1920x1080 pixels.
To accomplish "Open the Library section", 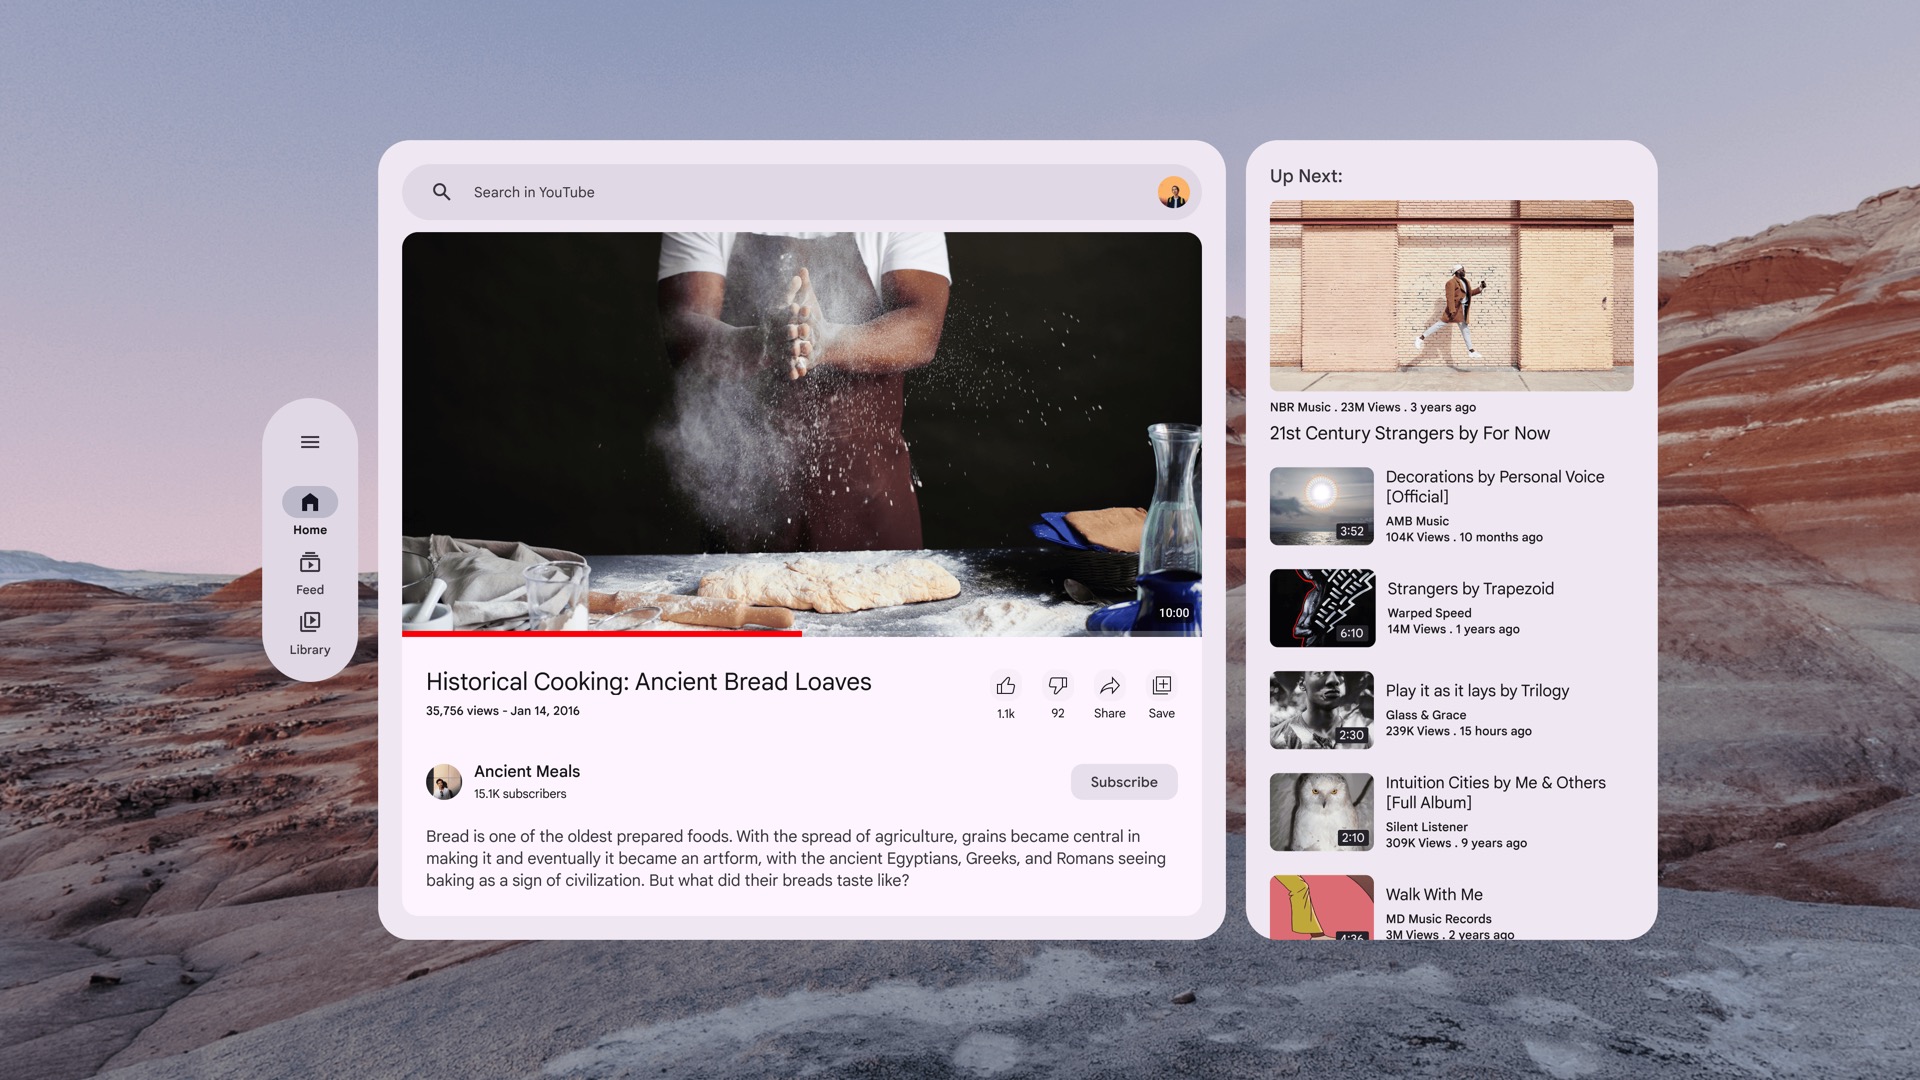I will click(x=310, y=623).
